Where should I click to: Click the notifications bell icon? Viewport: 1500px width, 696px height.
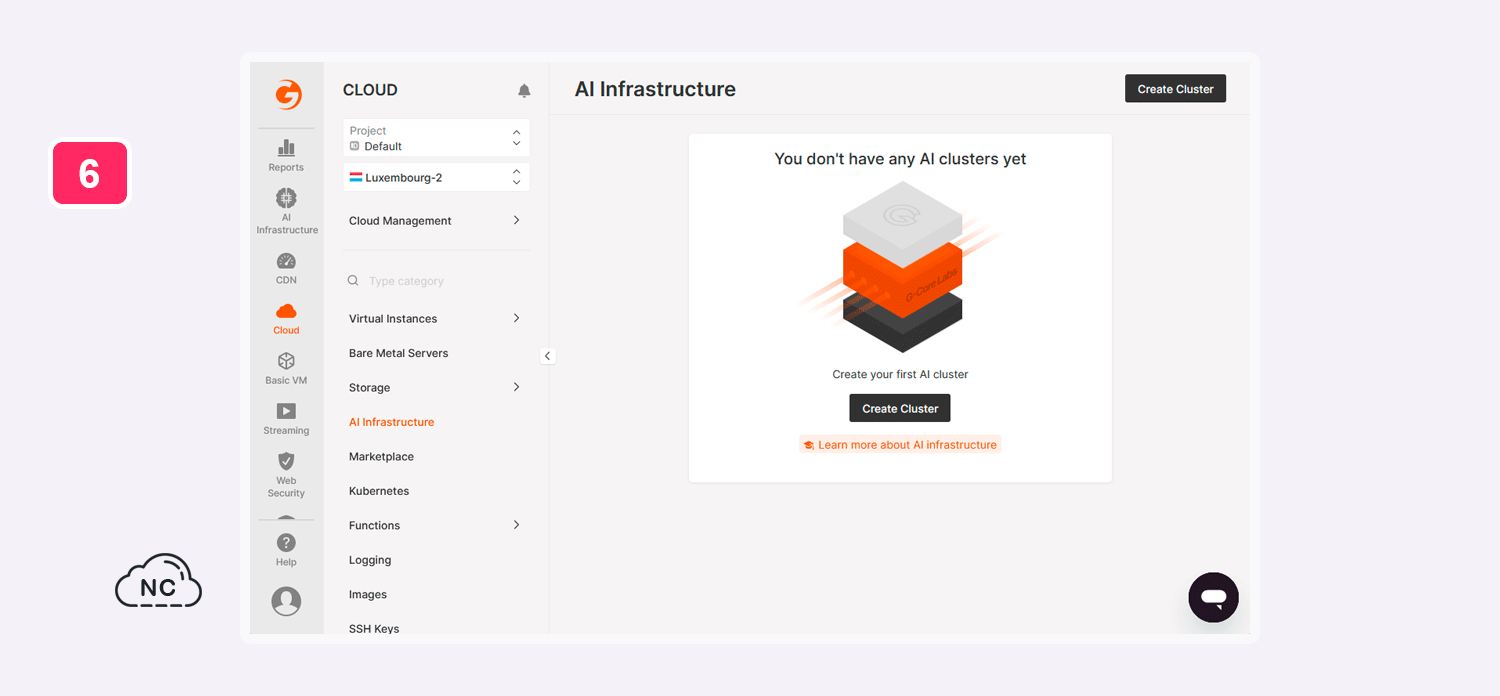coord(524,91)
